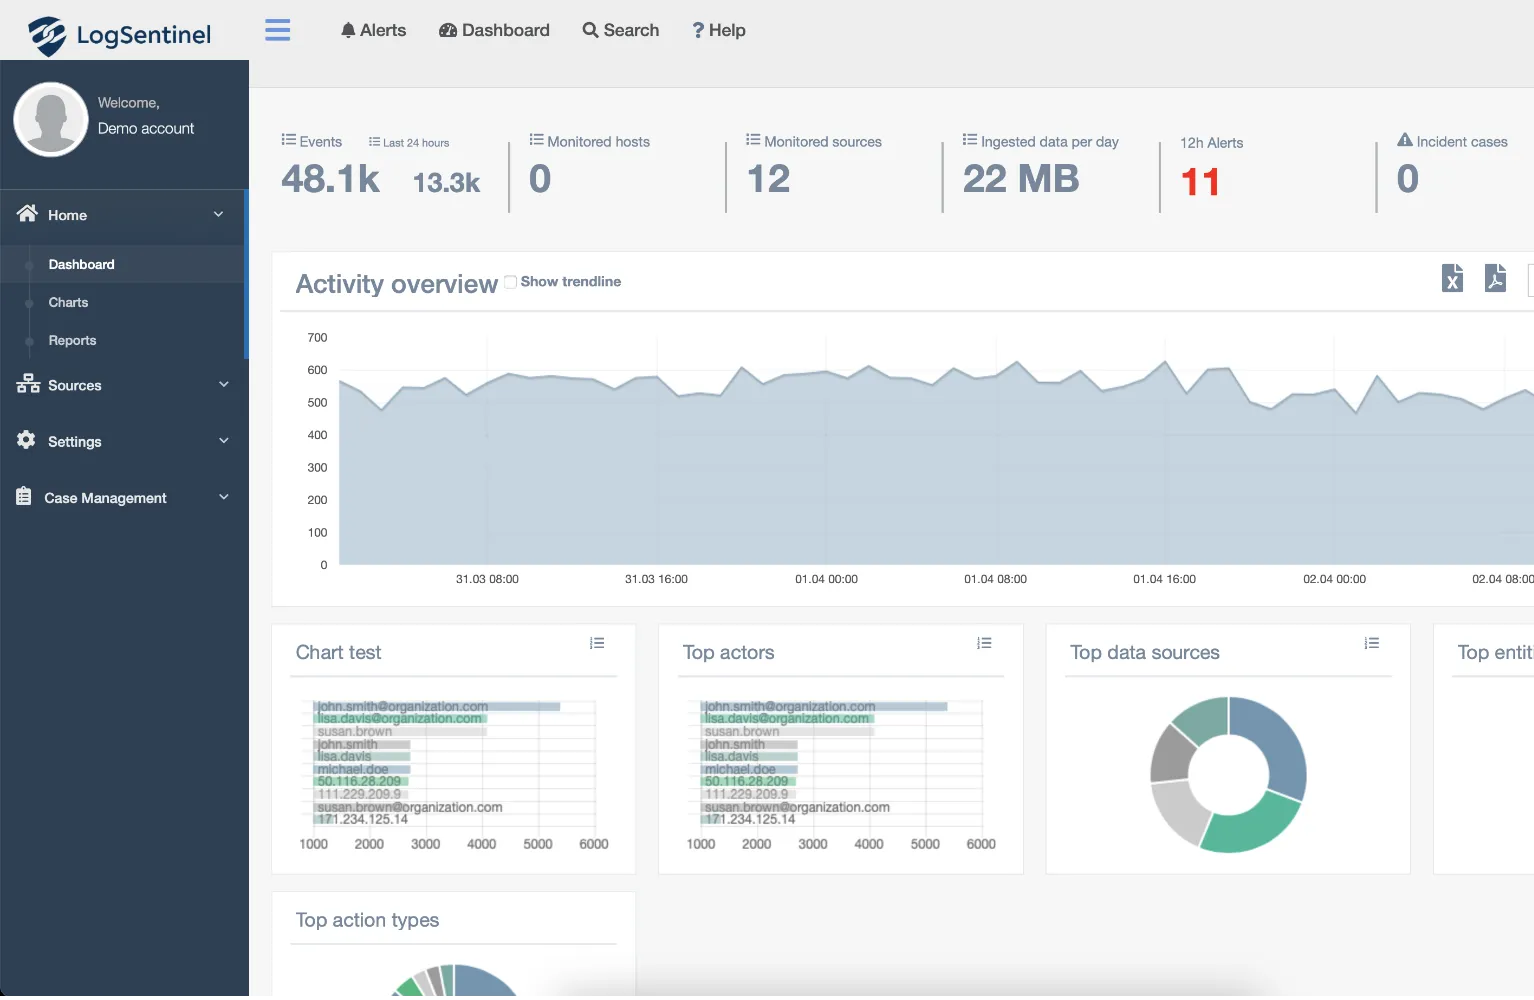Open Top actors list options icon
Screen dimensions: 1534x1000
click(x=984, y=643)
